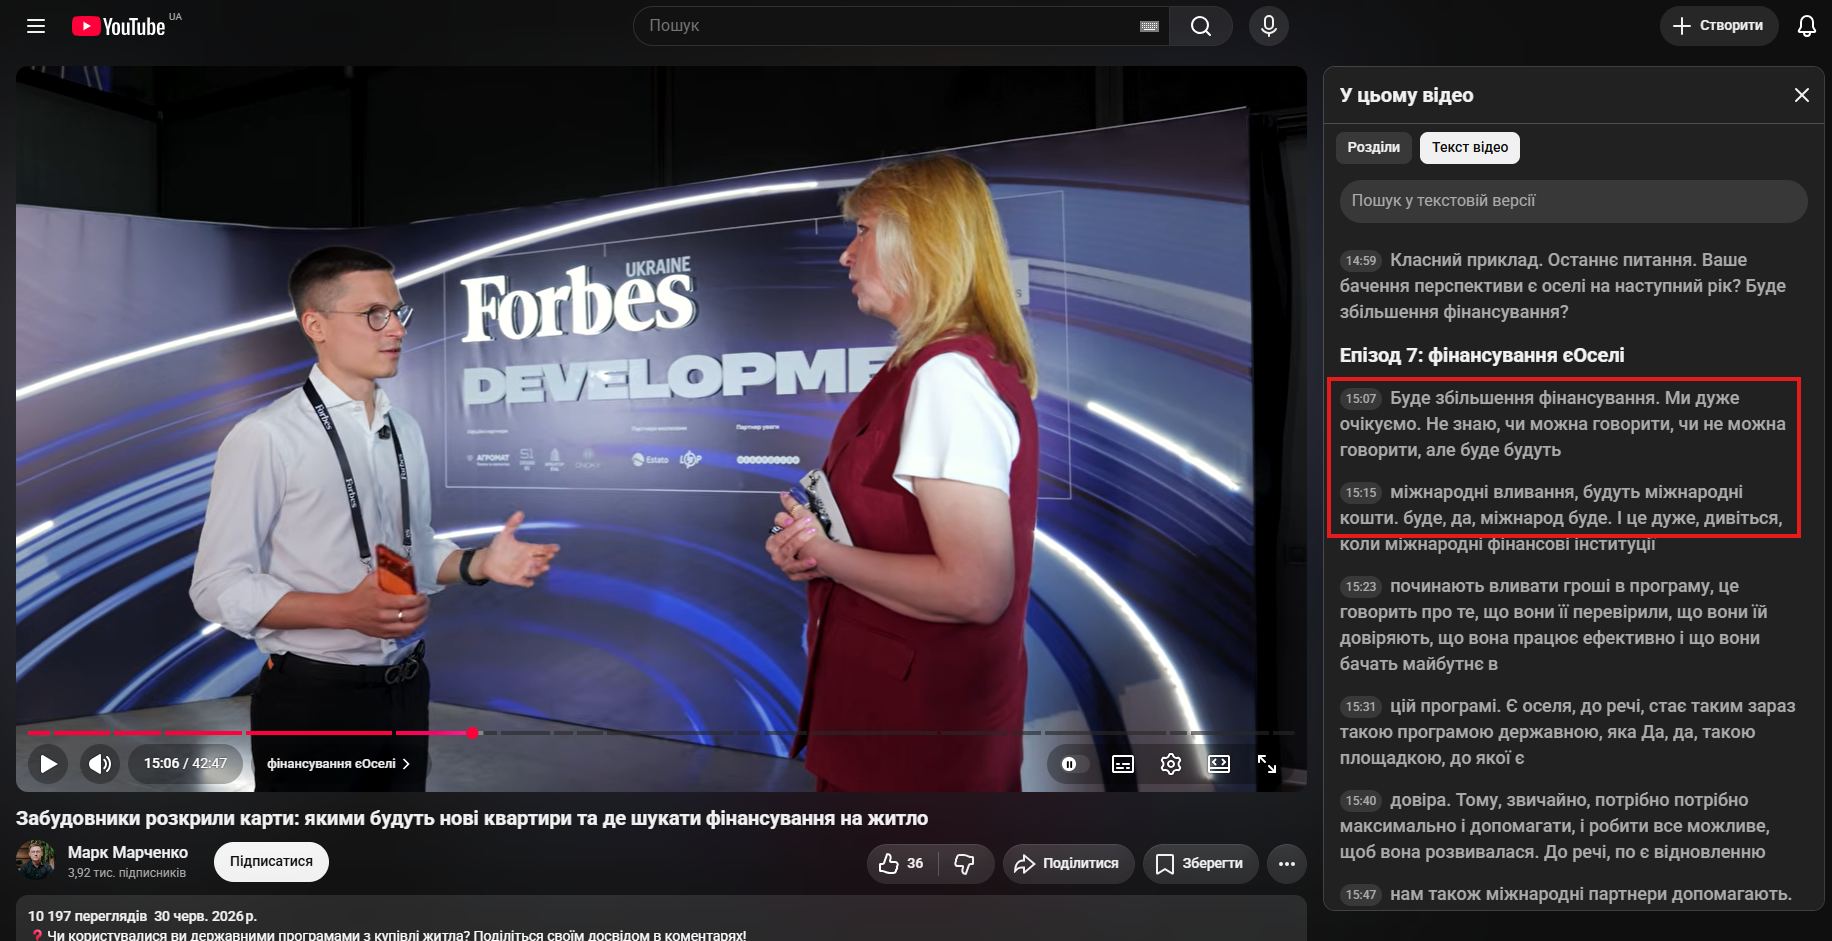Click the '3,92 тис. підписників' count
This screenshot has width=1832, height=941.
click(127, 873)
